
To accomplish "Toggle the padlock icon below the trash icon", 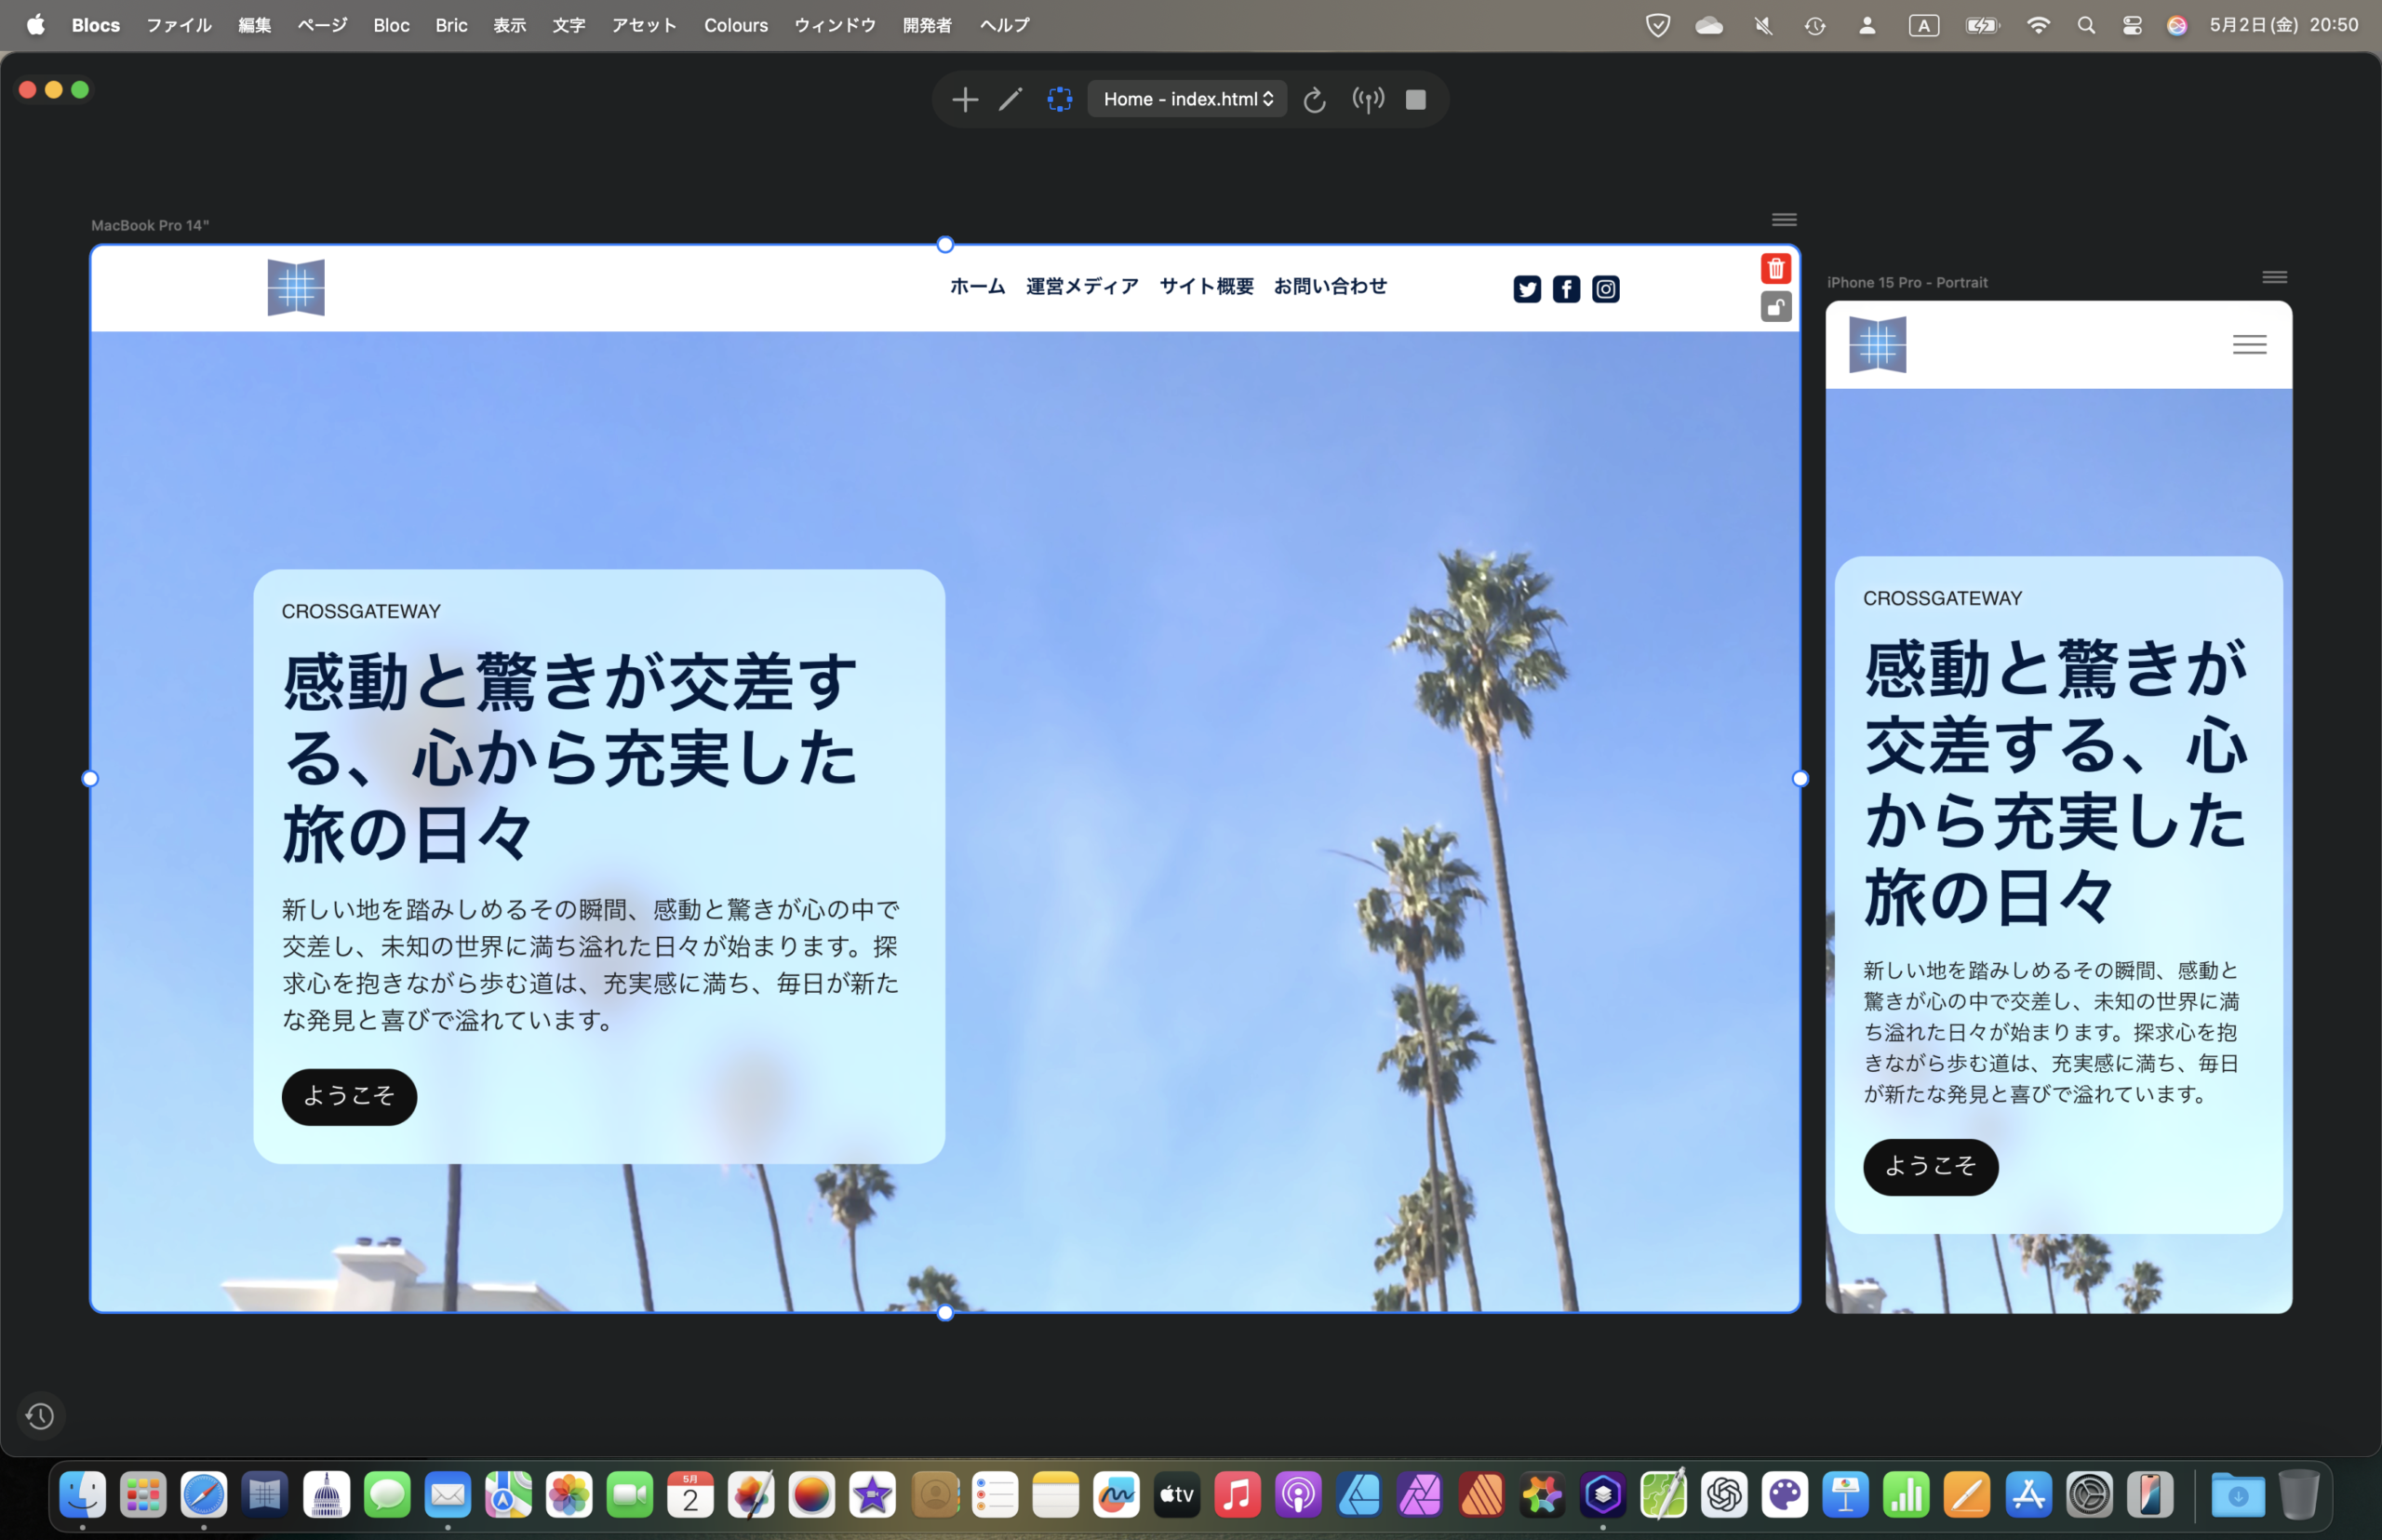I will point(1775,306).
